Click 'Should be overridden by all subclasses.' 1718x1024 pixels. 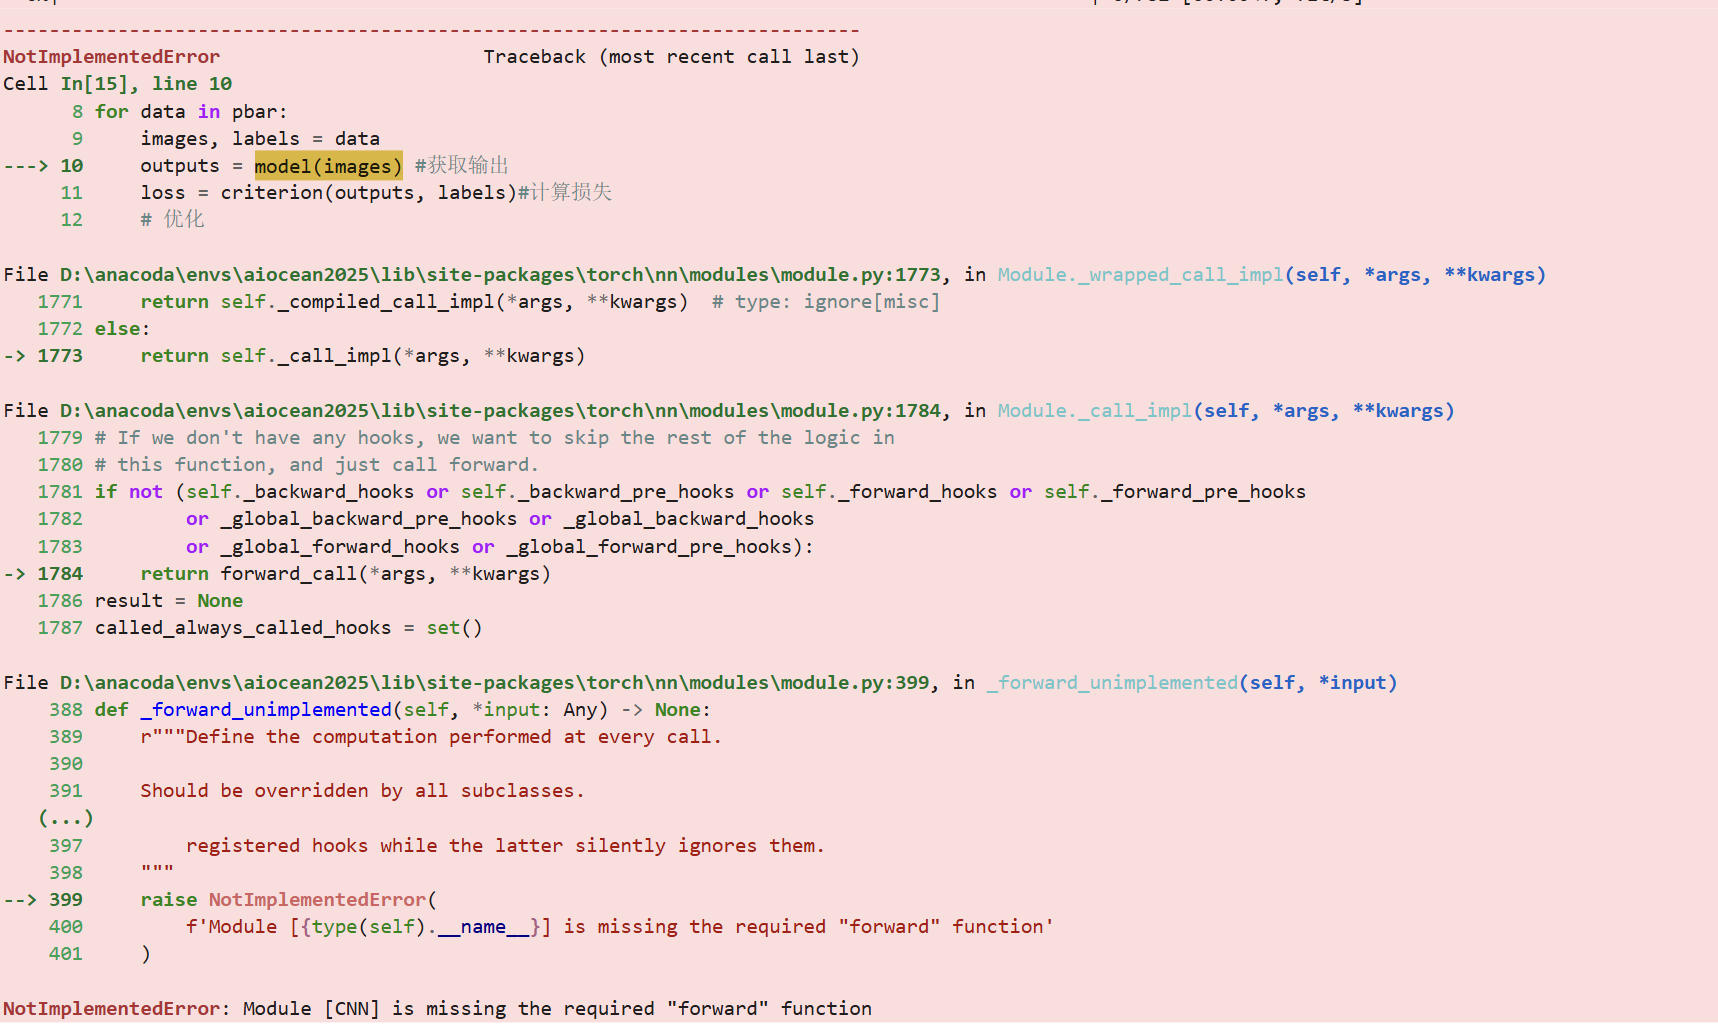coord(362,791)
